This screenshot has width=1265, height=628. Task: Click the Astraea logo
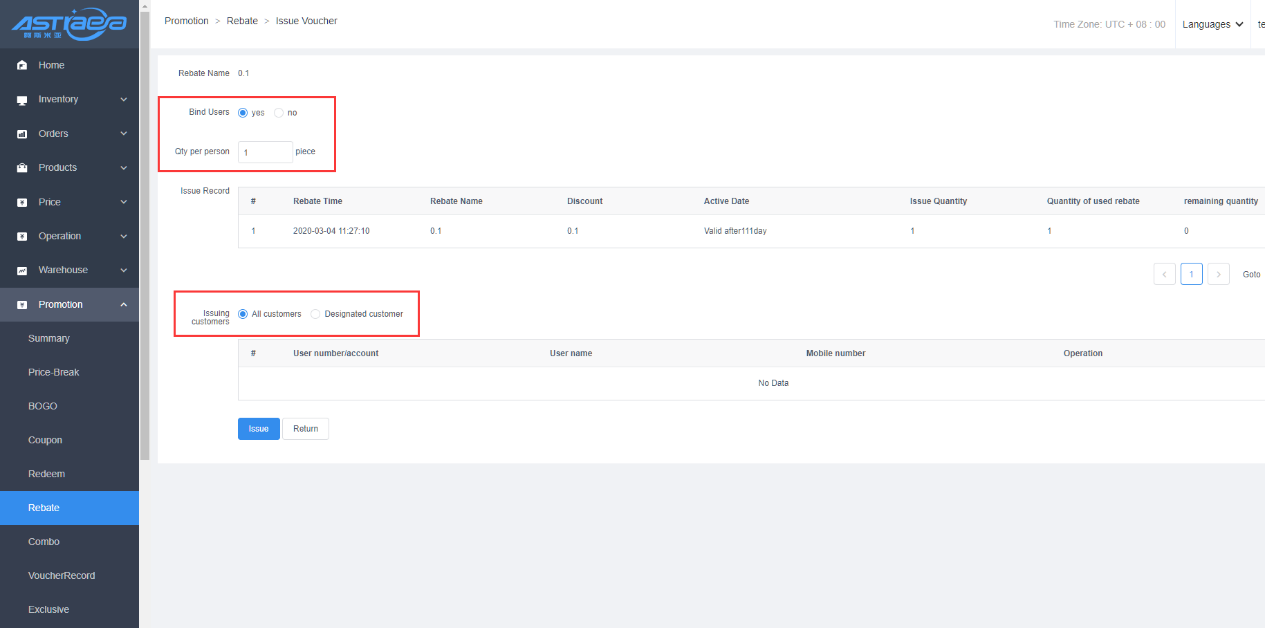click(68, 24)
